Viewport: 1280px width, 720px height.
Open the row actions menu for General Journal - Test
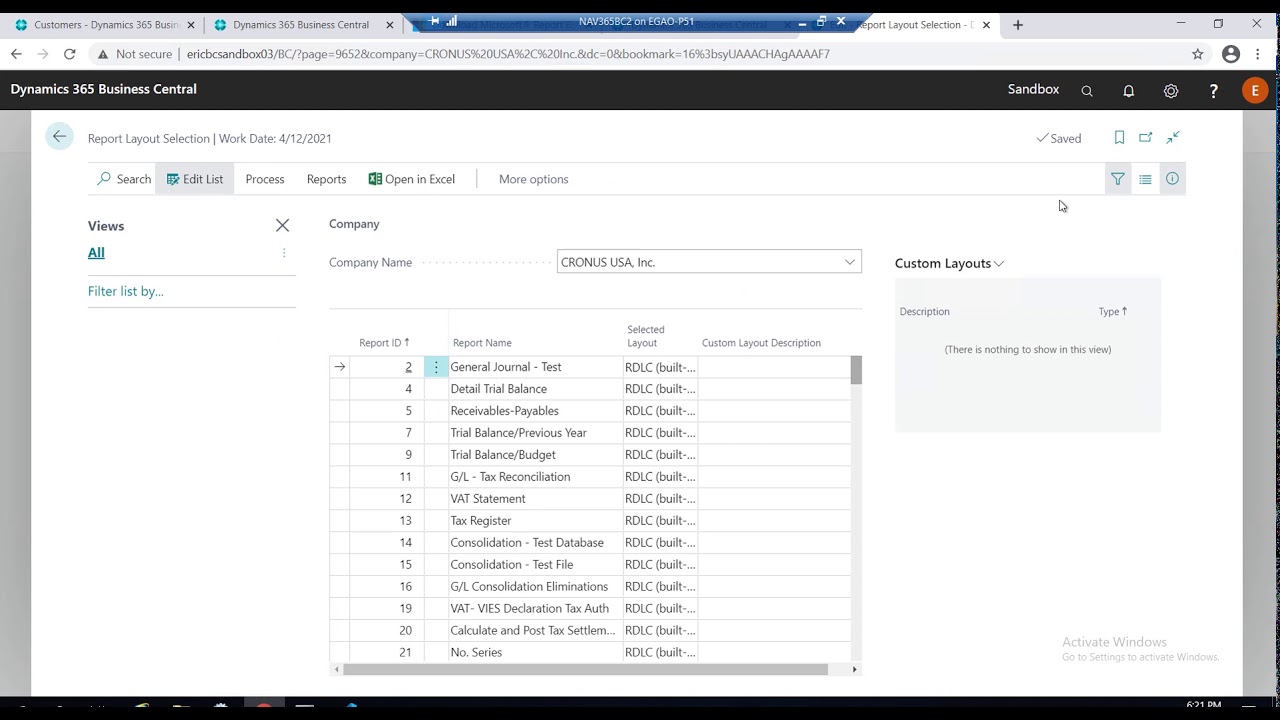pyautogui.click(x=436, y=367)
